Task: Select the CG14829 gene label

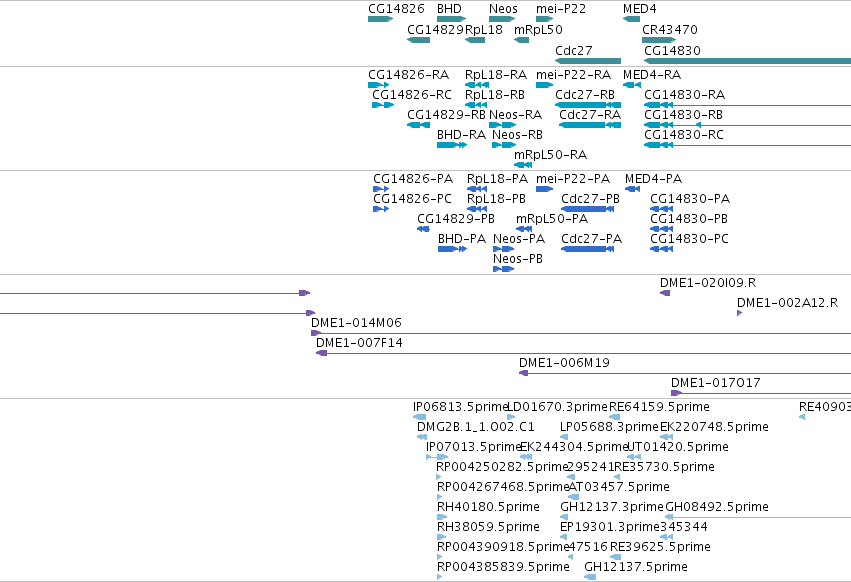Action: pos(435,29)
